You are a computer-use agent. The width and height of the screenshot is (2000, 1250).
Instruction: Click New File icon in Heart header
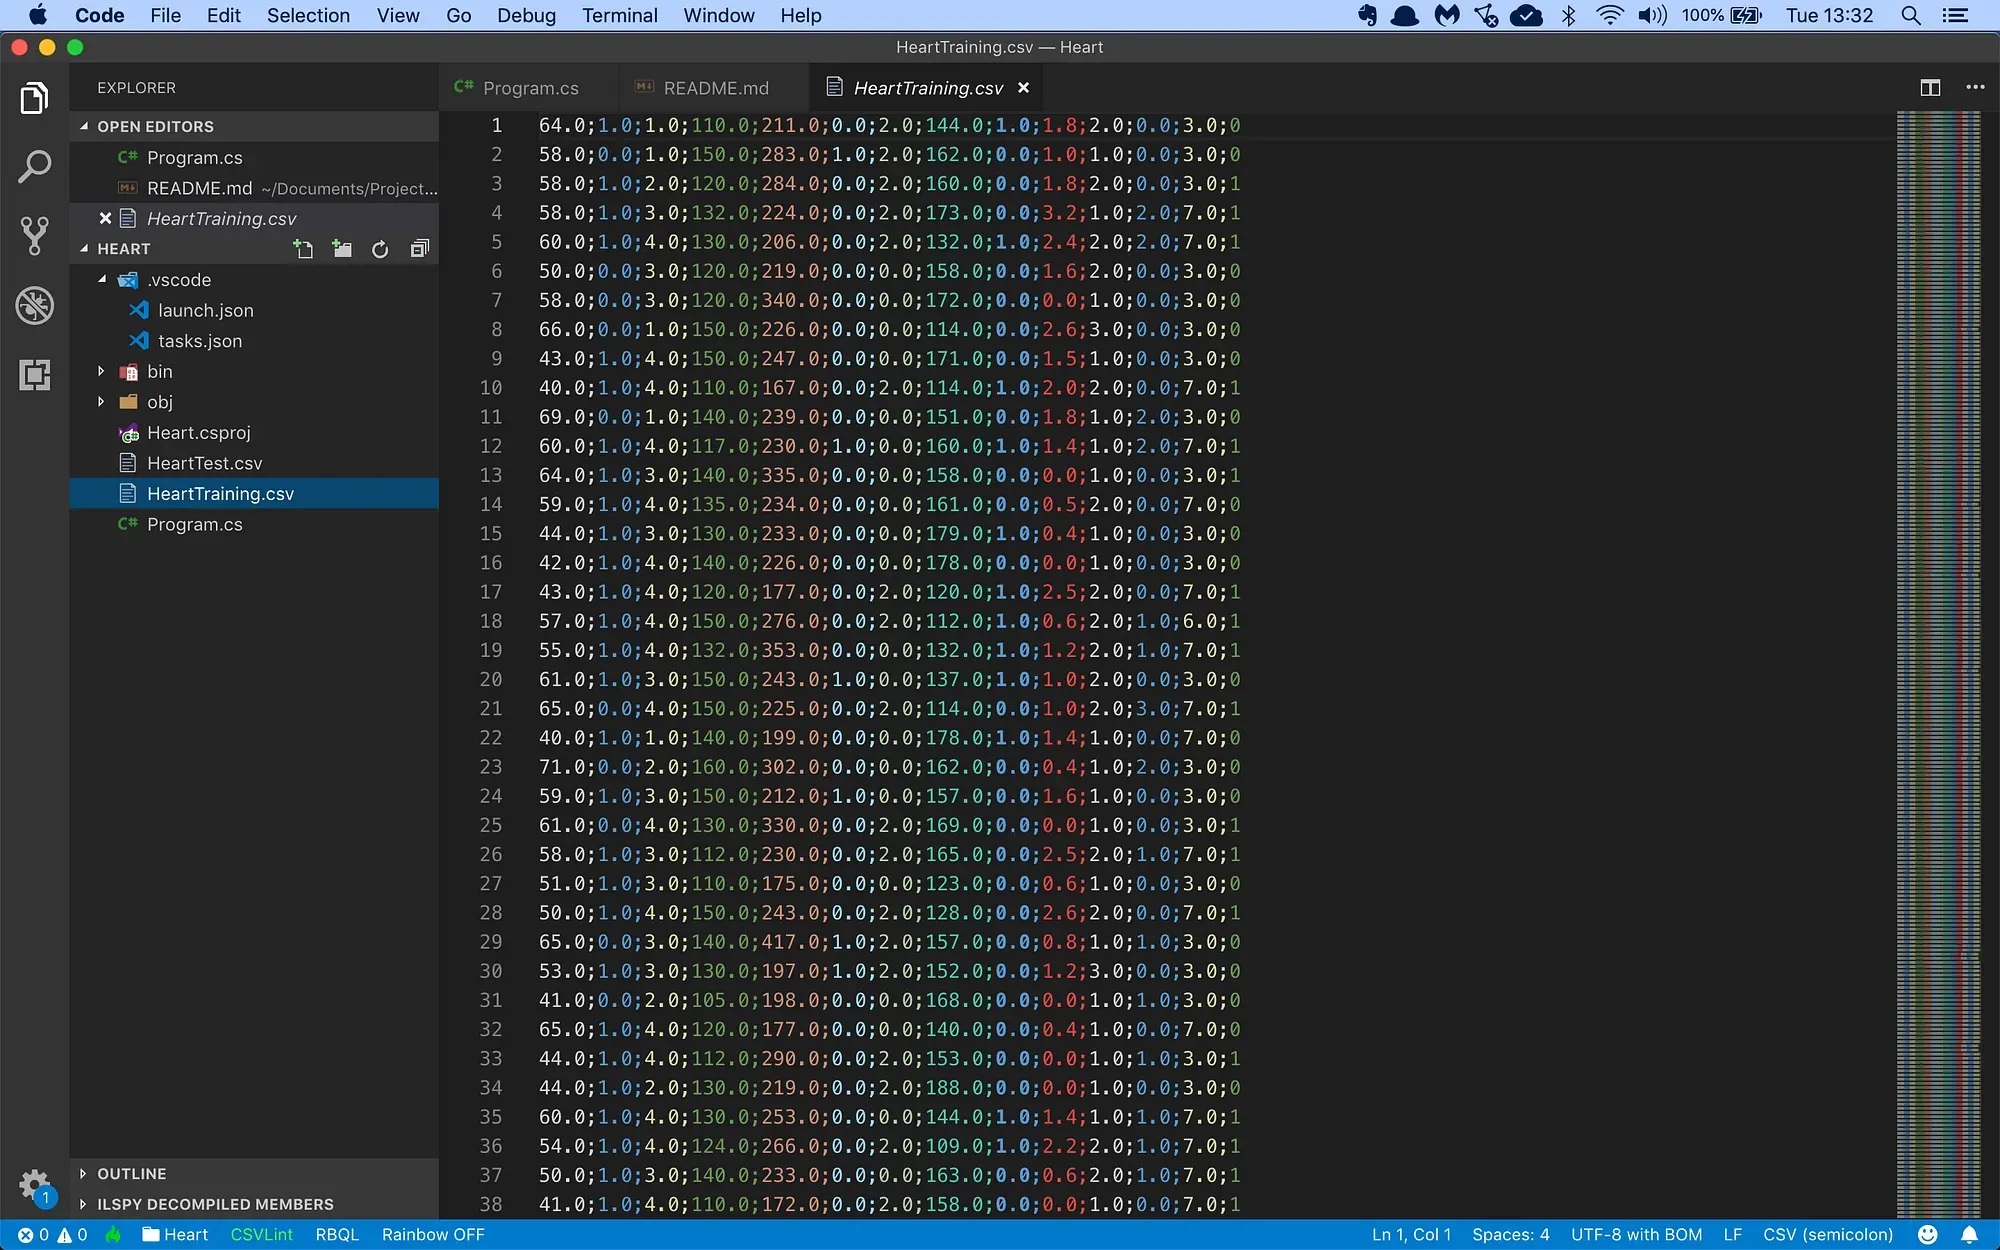tap(303, 249)
